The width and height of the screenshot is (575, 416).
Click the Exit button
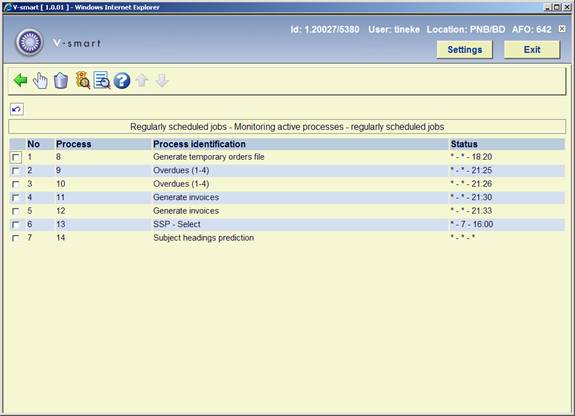[532, 50]
